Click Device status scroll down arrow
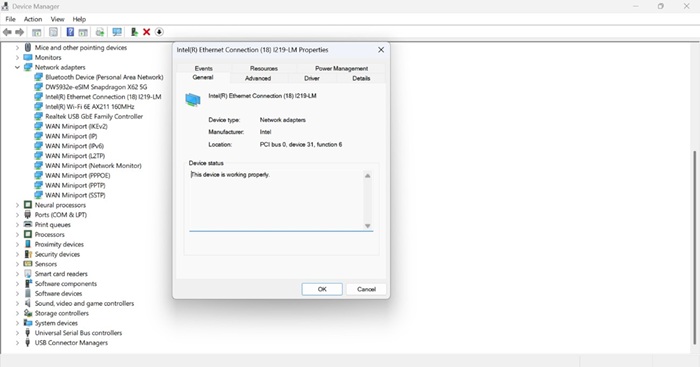 (x=367, y=226)
